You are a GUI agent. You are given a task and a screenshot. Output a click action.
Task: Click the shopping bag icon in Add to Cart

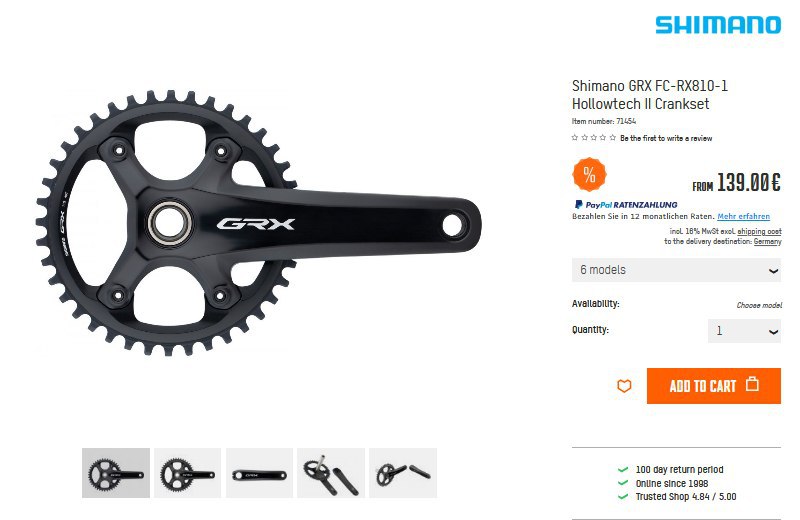pos(753,384)
